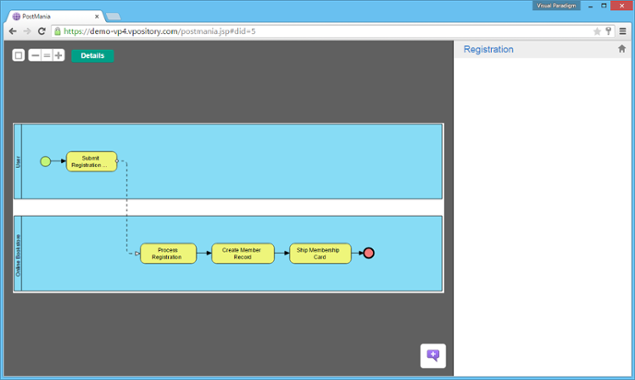Add a comment with purple speech bubble
Viewport: 635px width, 380px height.
[433, 356]
